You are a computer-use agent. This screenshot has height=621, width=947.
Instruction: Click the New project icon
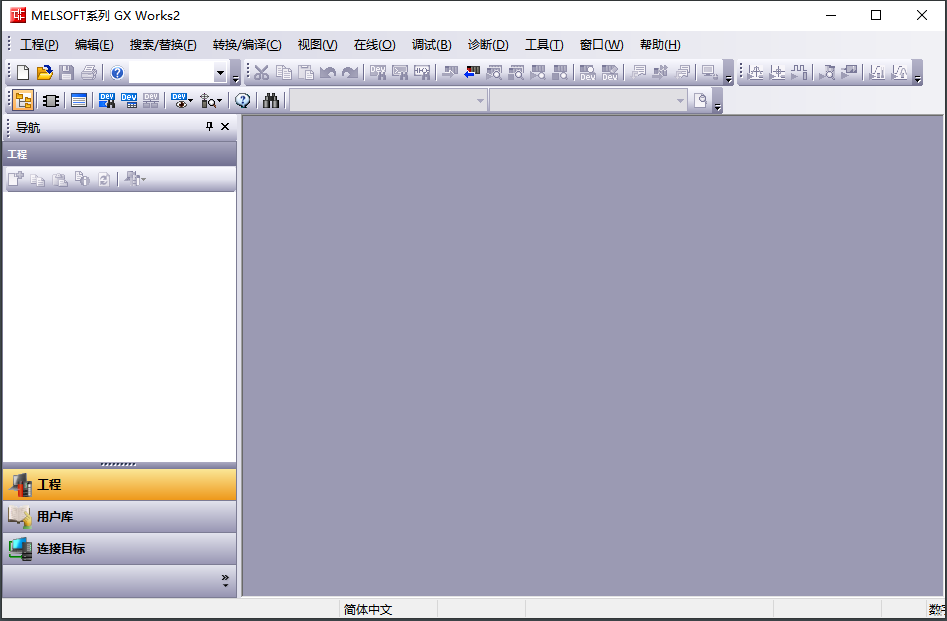[x=23, y=73]
